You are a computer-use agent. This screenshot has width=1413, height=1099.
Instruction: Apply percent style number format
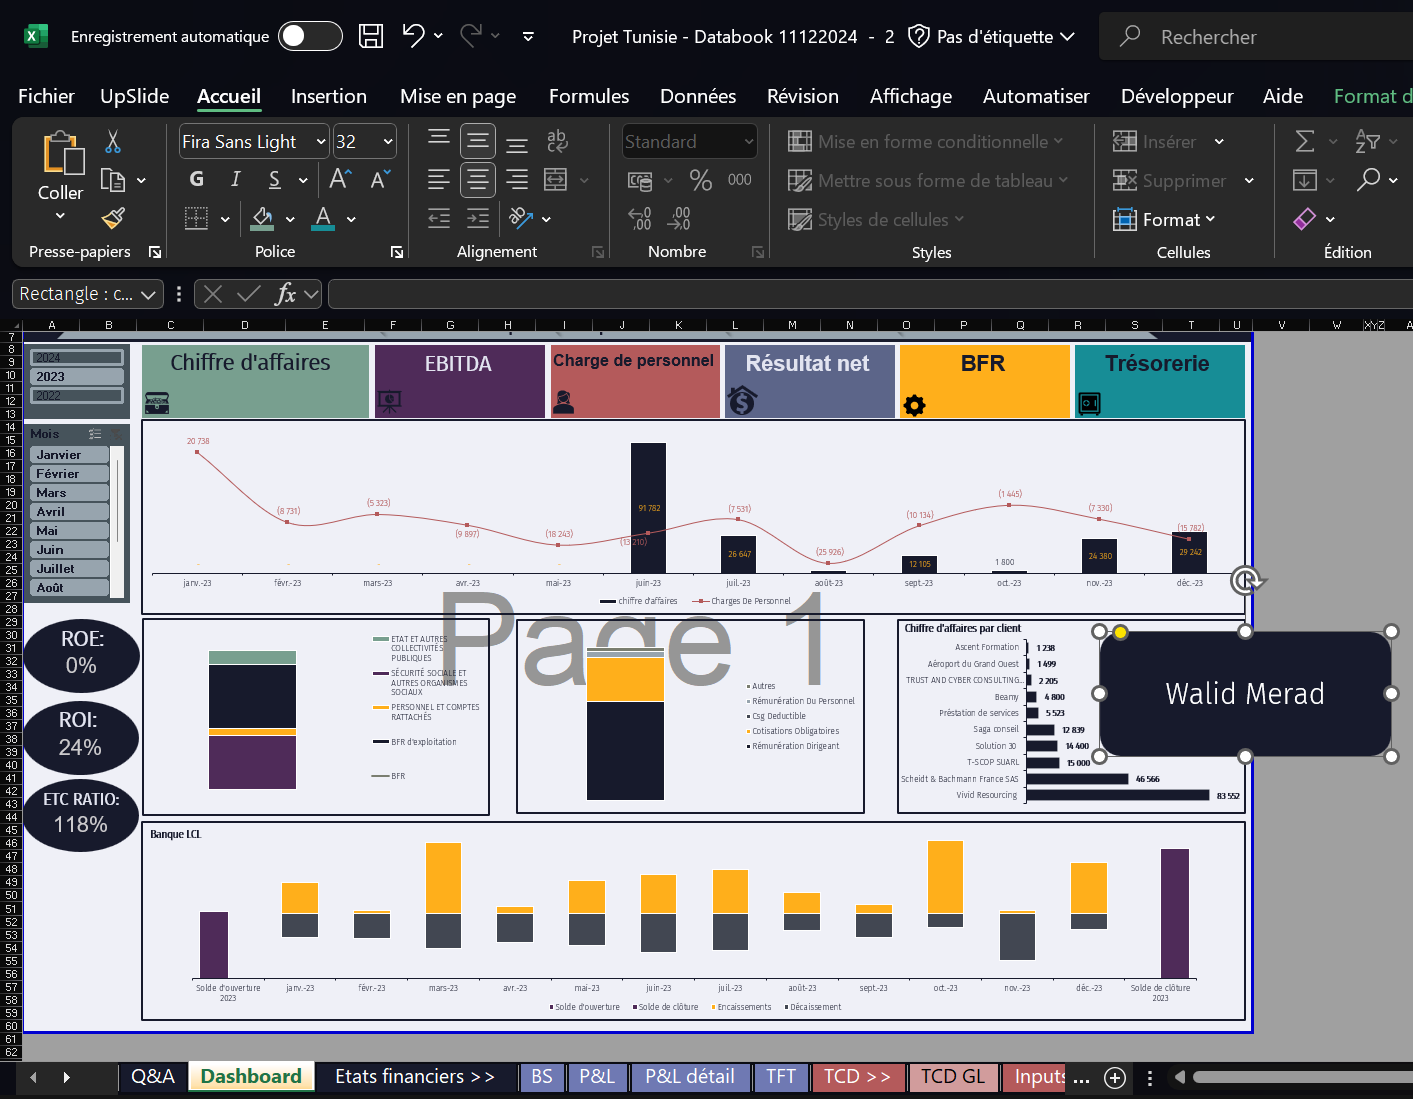click(701, 180)
